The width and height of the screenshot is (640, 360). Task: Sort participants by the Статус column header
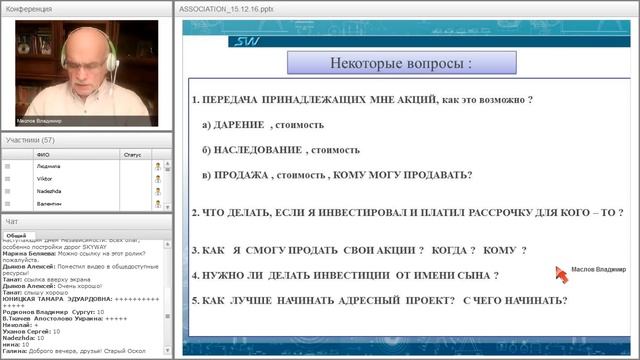pos(136,155)
